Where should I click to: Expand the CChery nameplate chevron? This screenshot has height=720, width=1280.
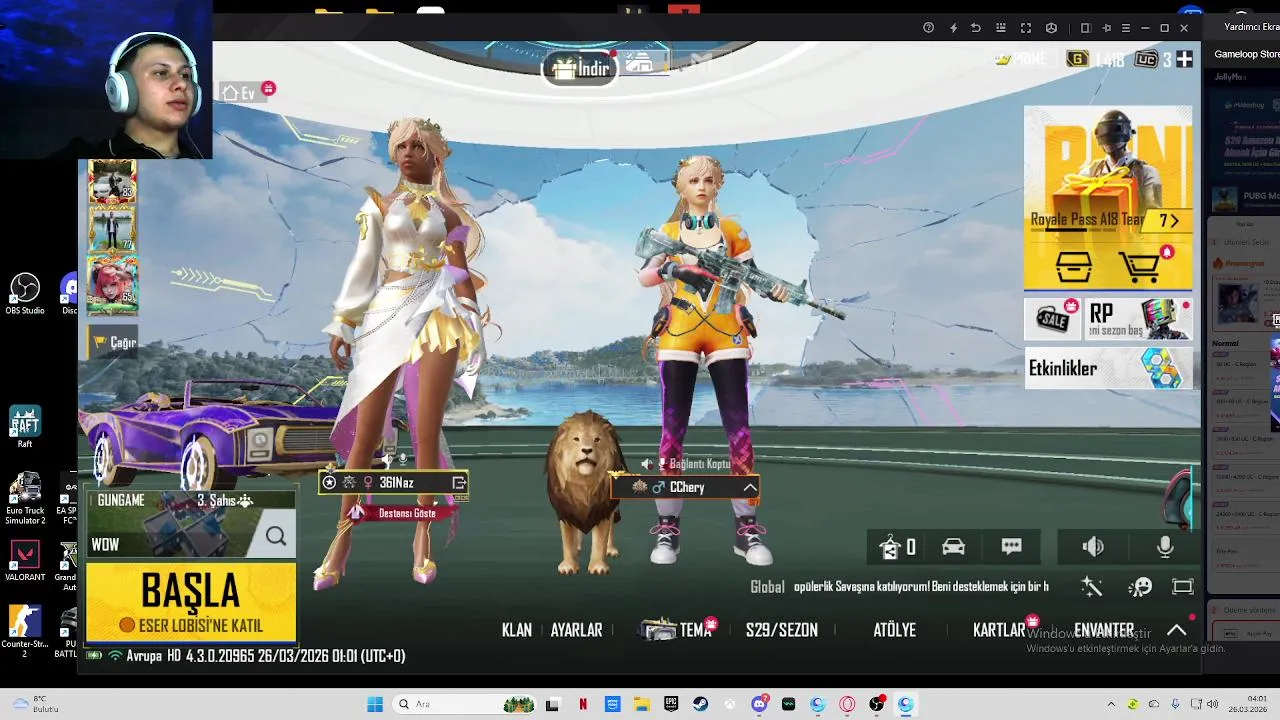coord(749,487)
